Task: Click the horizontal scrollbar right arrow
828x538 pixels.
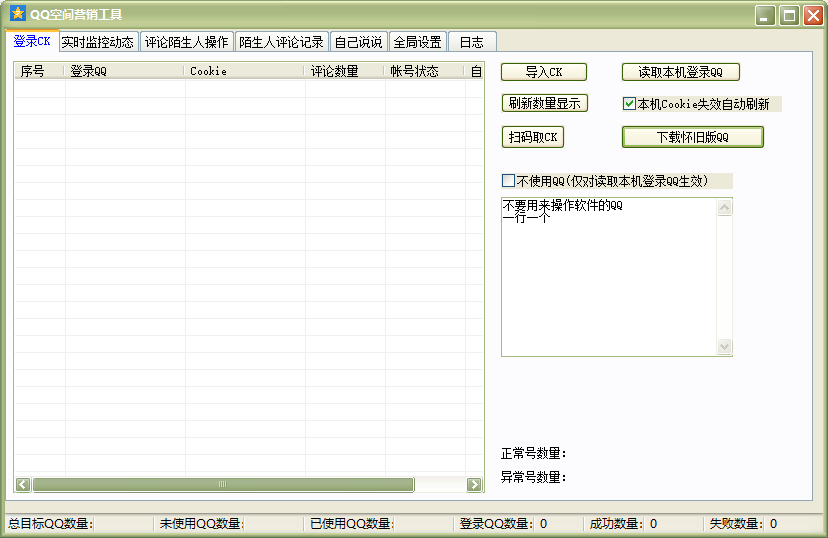Action: [x=475, y=485]
